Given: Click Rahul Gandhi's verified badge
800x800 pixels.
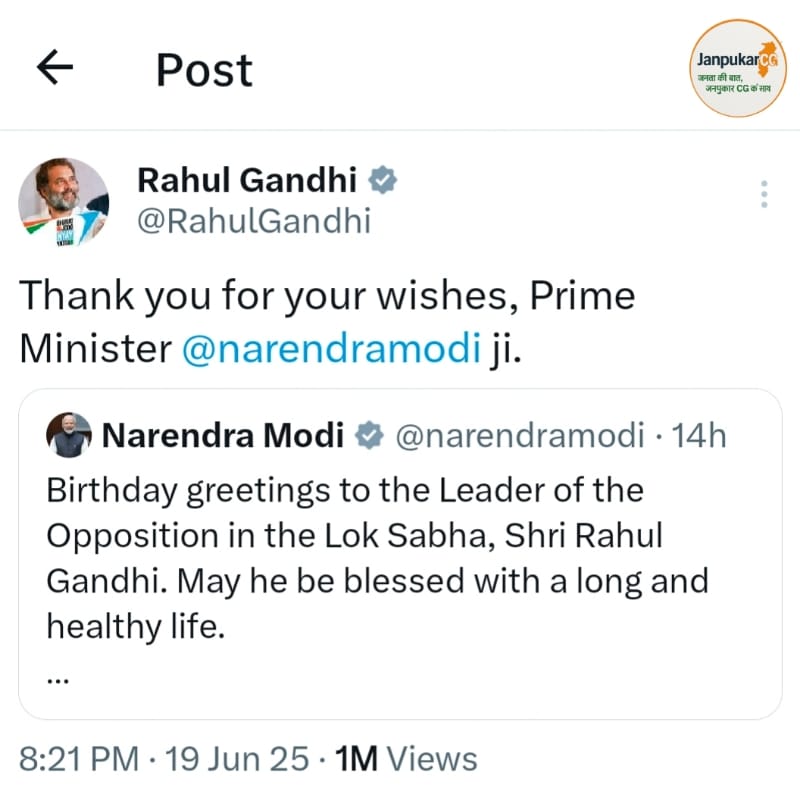Looking at the screenshot, I should tap(385, 180).
